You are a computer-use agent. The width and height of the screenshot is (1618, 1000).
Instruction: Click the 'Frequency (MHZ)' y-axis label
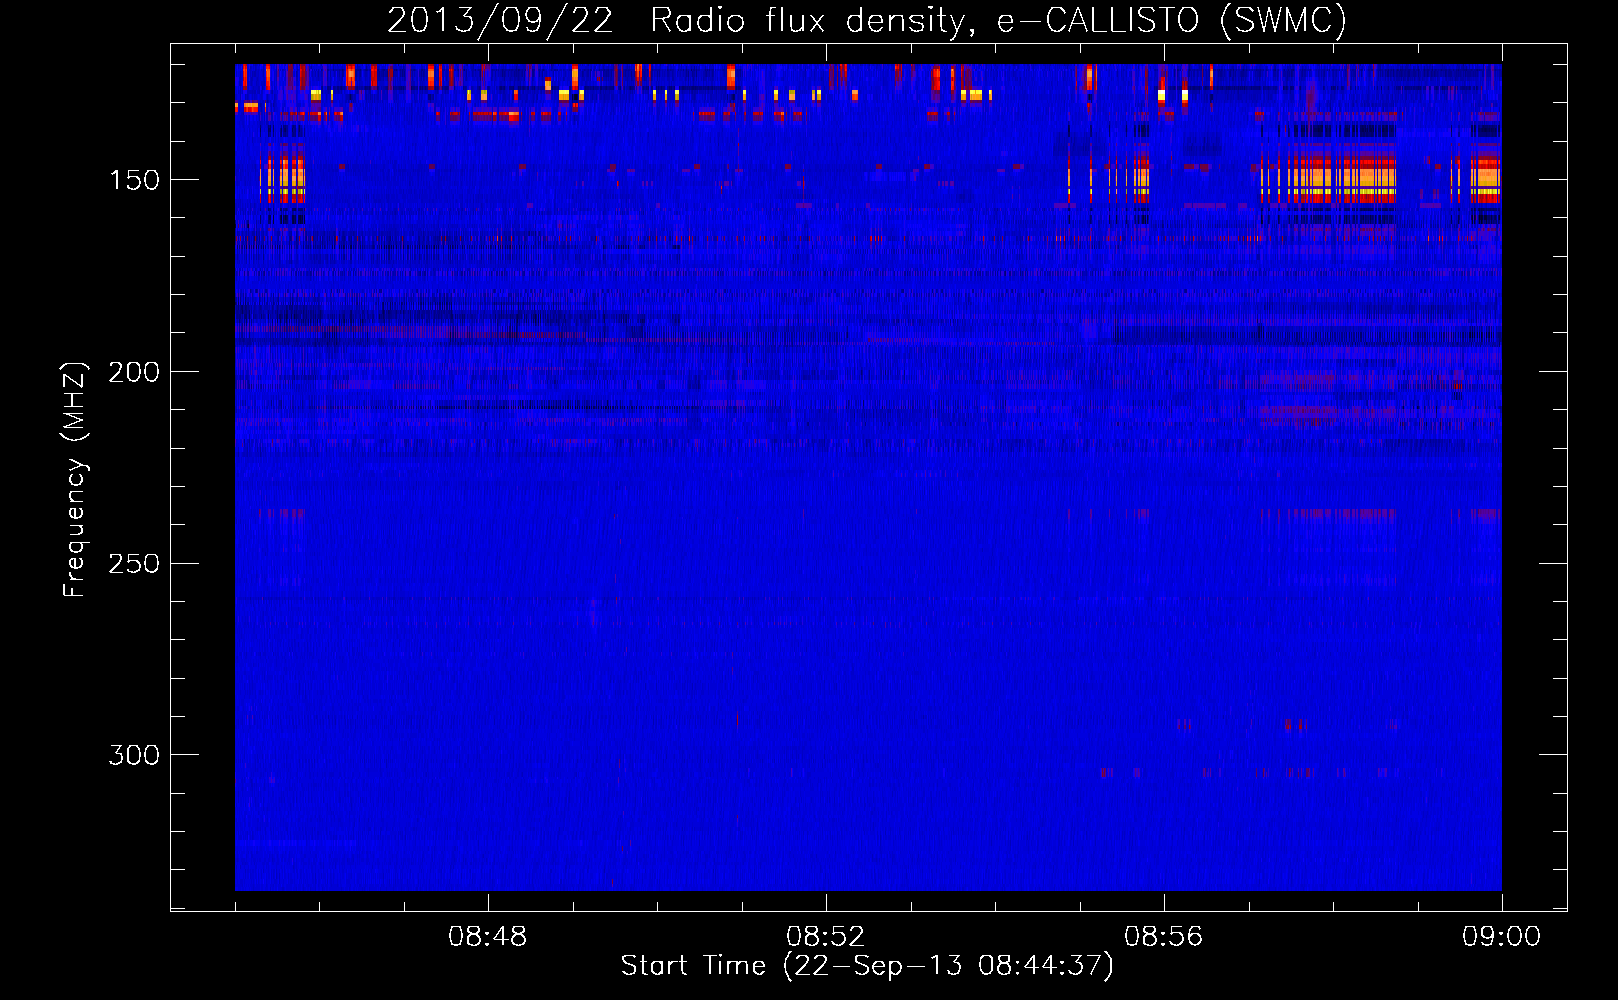pos(75,480)
